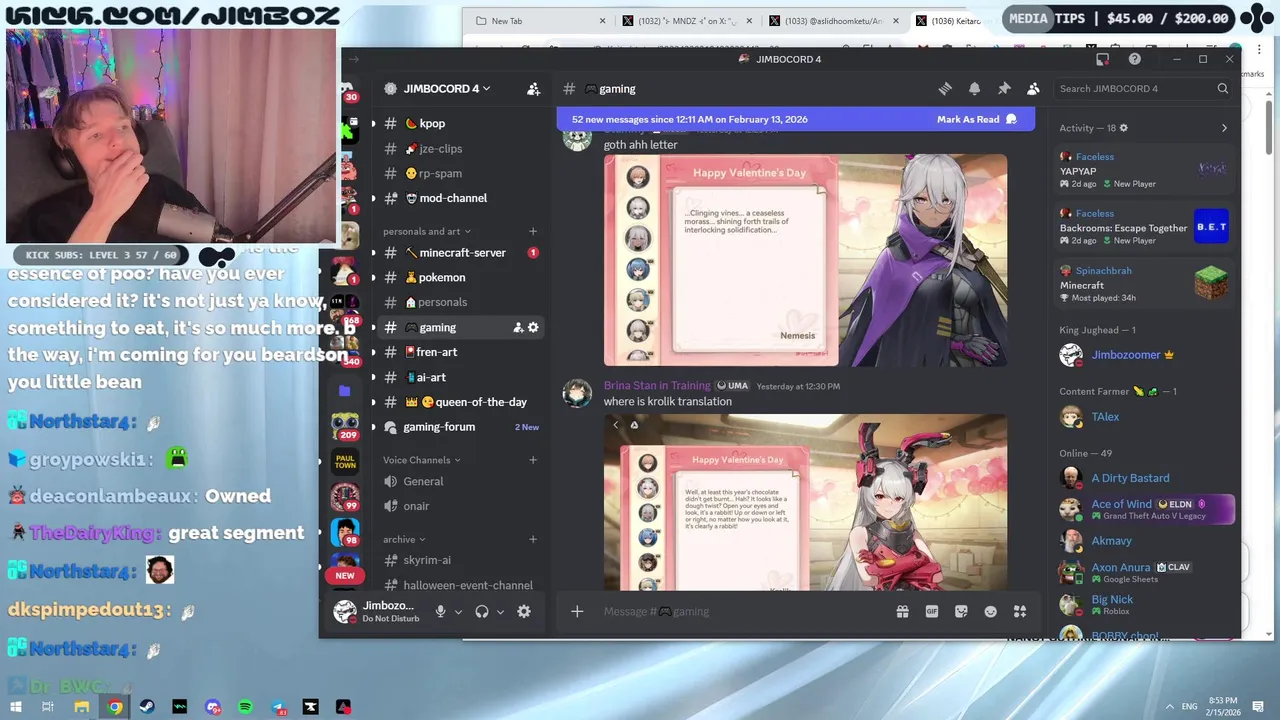Open edit channel gear on gaming channel

point(533,327)
